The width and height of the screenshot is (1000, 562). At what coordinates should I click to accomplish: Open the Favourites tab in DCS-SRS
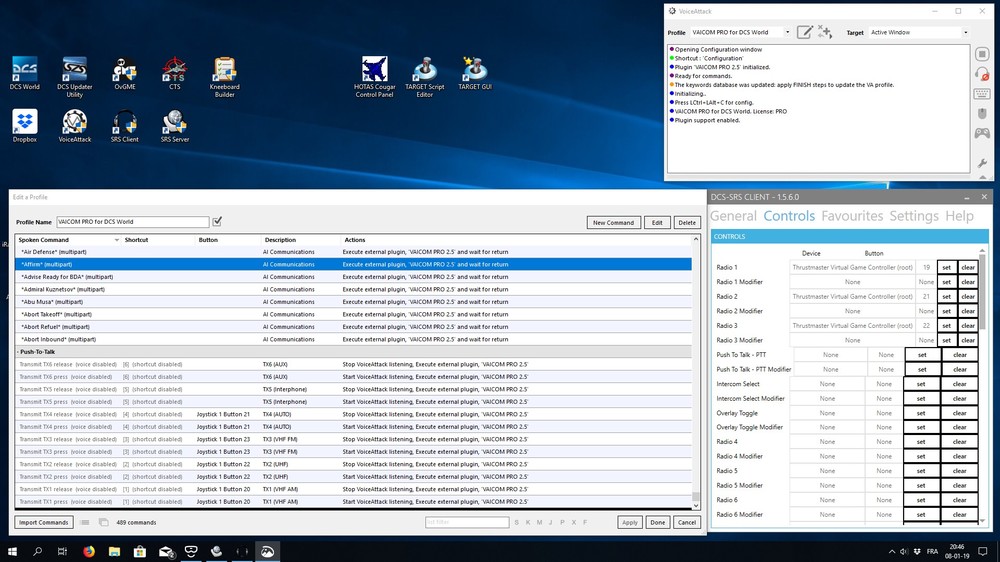point(852,216)
